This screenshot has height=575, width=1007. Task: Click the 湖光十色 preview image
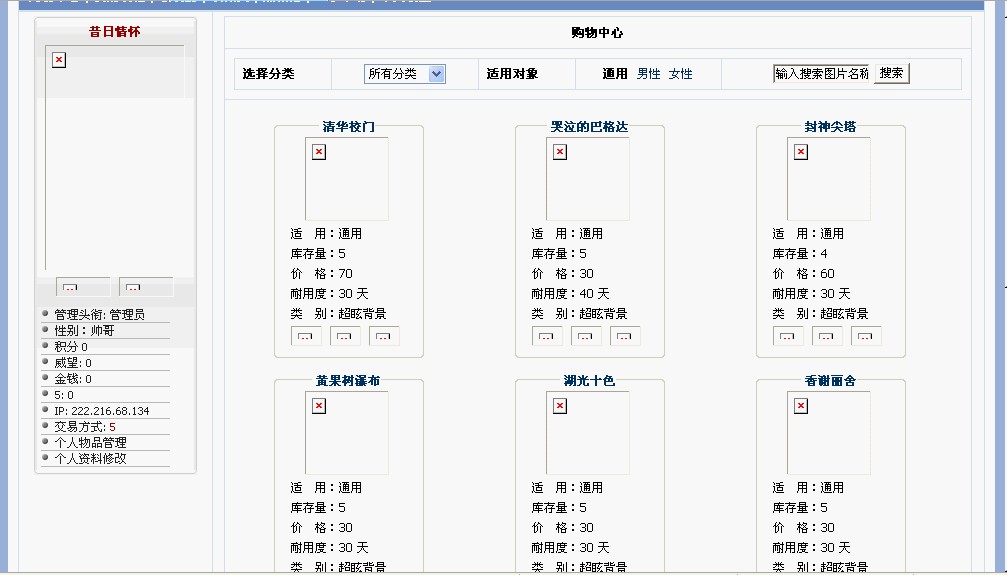(588, 433)
